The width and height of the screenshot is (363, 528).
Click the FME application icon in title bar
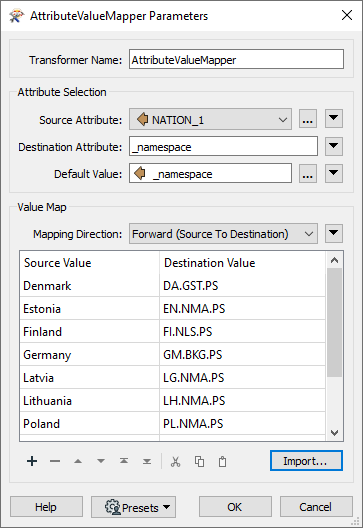[x=16, y=16]
